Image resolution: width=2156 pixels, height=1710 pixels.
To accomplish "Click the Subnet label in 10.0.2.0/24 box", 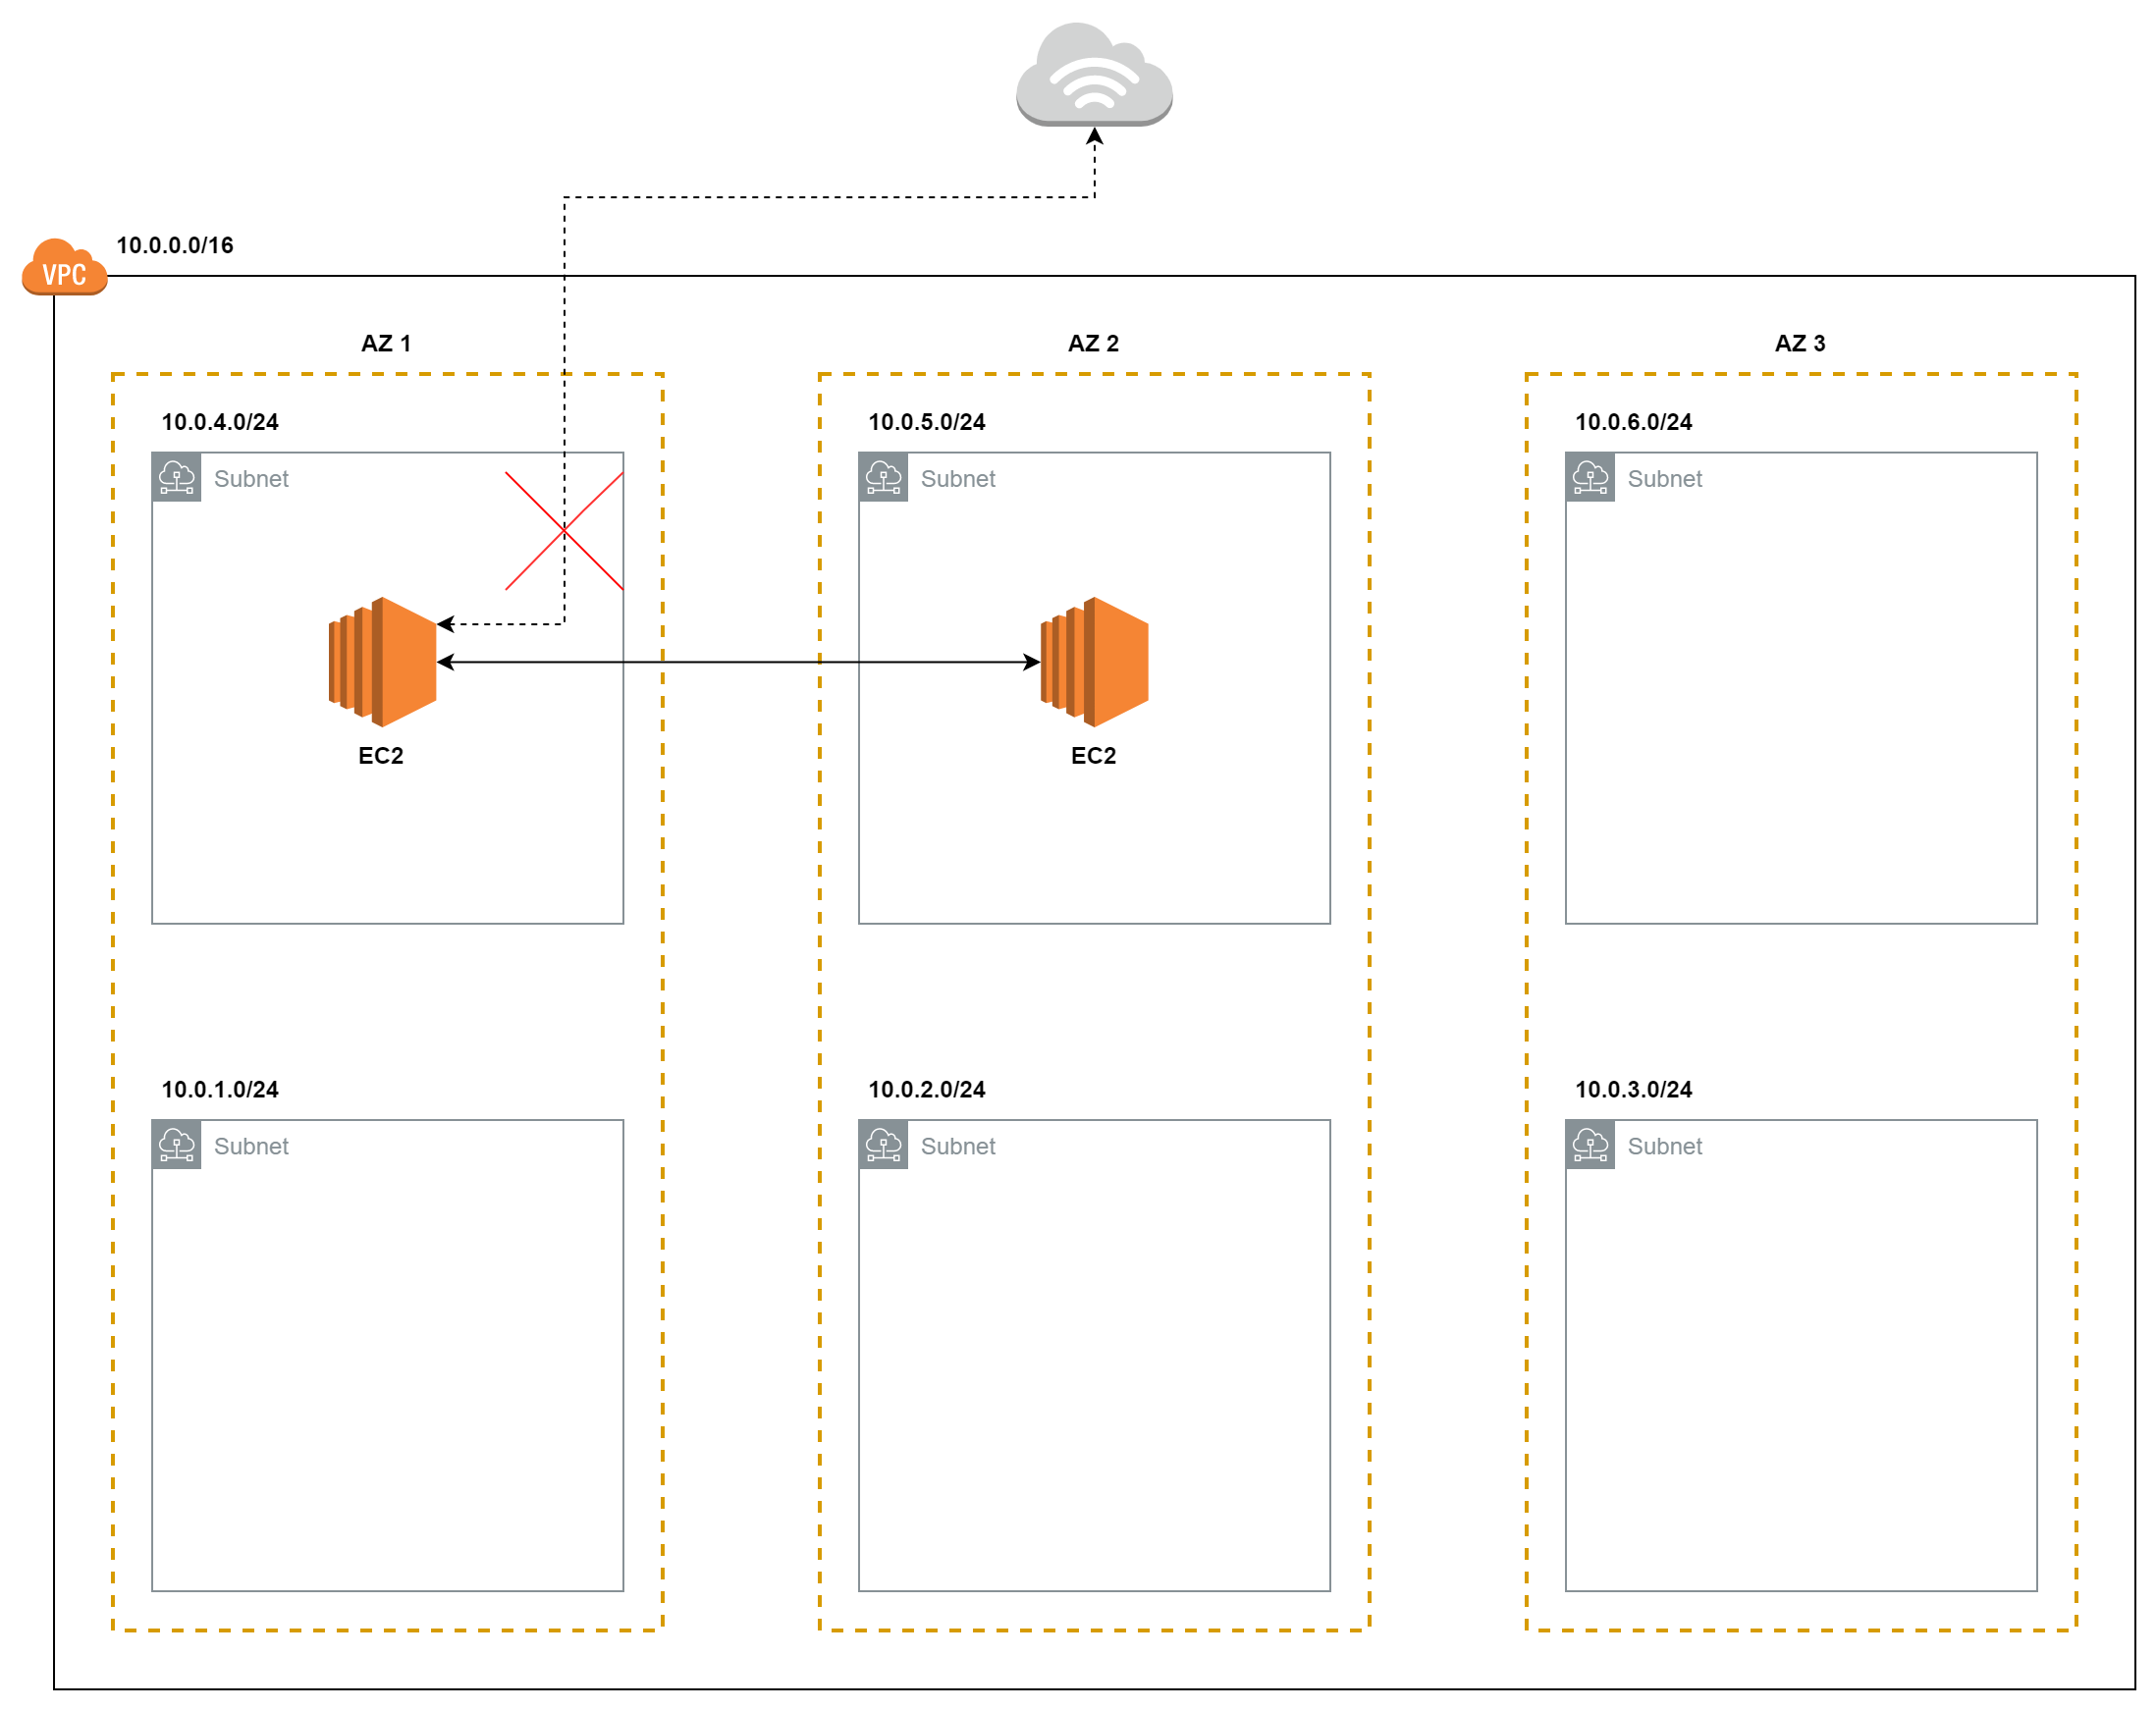I will pos(958,1146).
